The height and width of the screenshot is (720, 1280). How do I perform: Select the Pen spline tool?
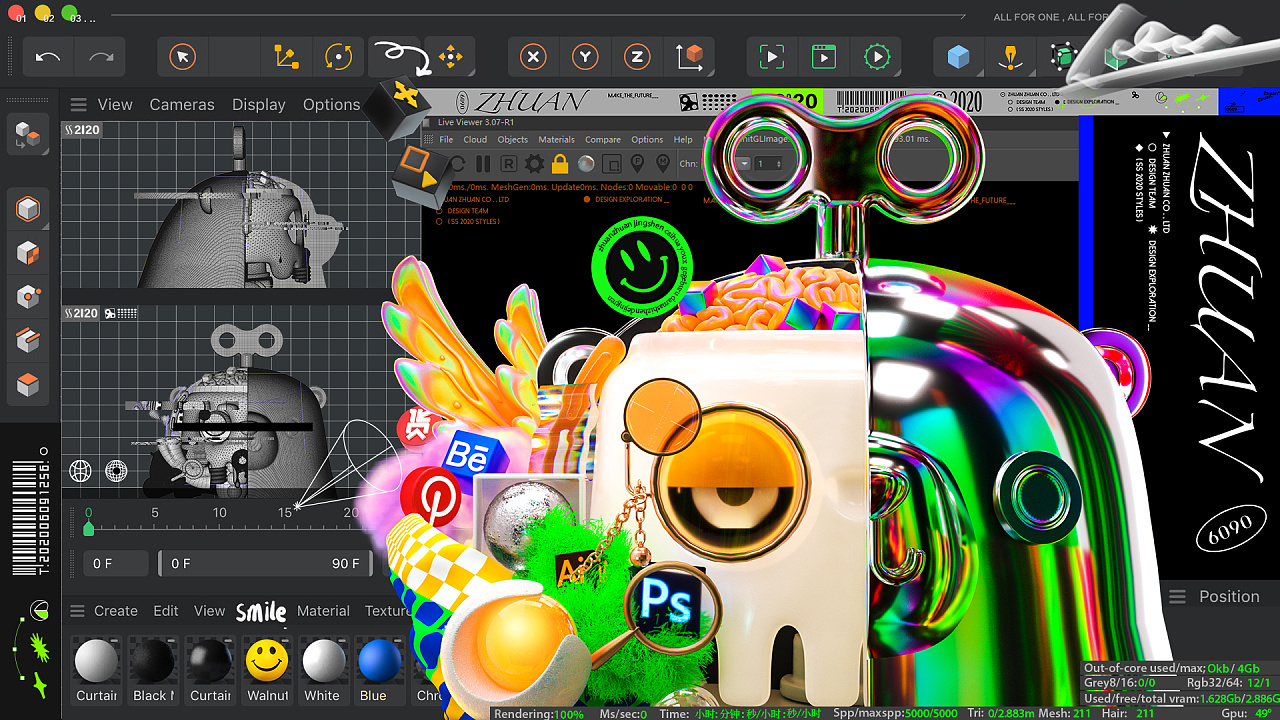(x=1011, y=57)
